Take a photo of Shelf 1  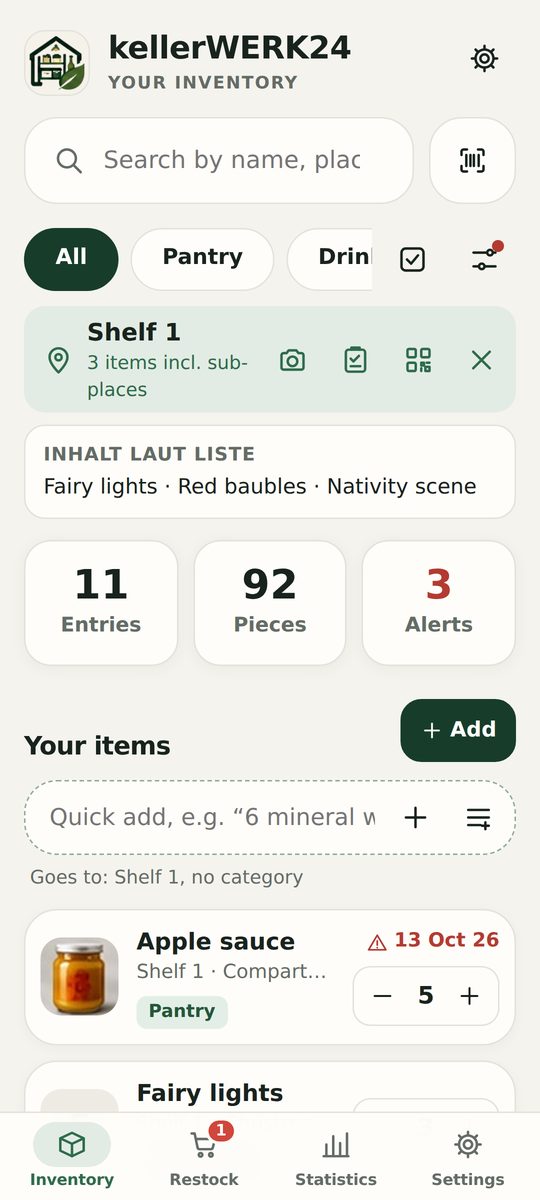click(292, 360)
